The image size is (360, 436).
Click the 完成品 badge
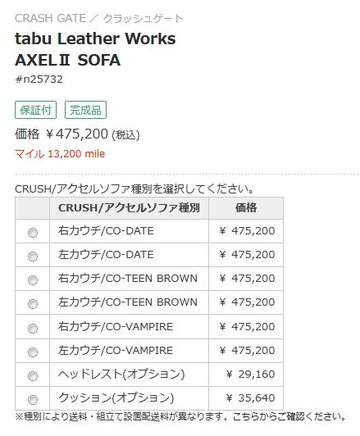point(86,110)
